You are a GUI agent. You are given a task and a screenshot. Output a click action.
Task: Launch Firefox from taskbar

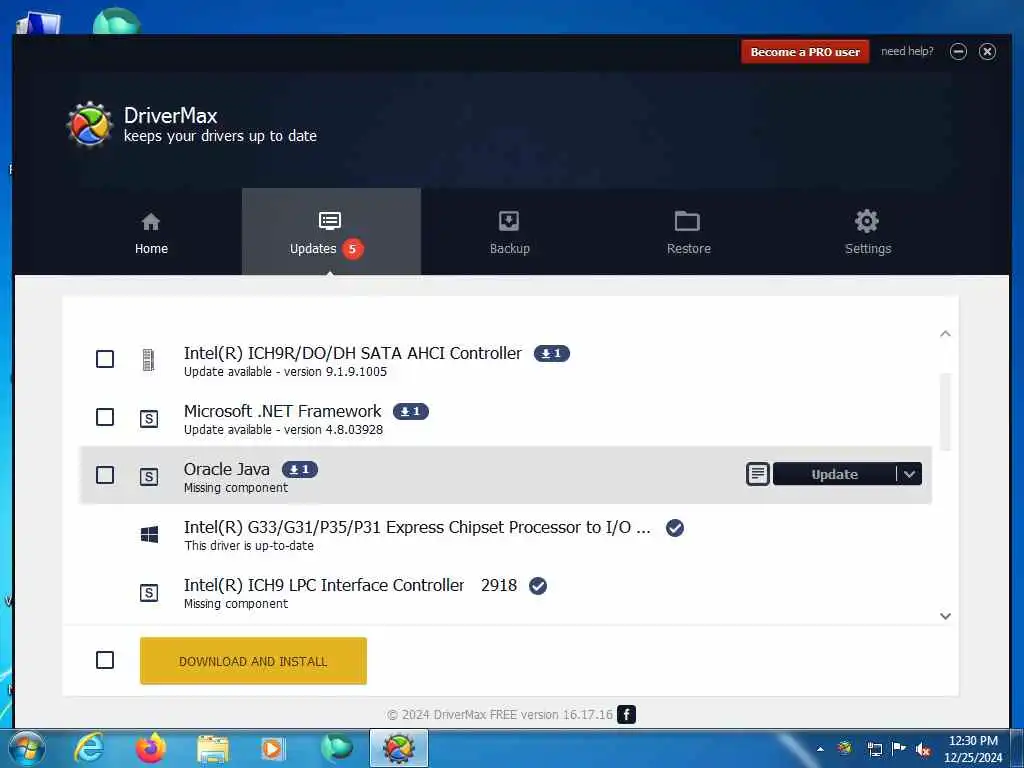click(x=151, y=749)
